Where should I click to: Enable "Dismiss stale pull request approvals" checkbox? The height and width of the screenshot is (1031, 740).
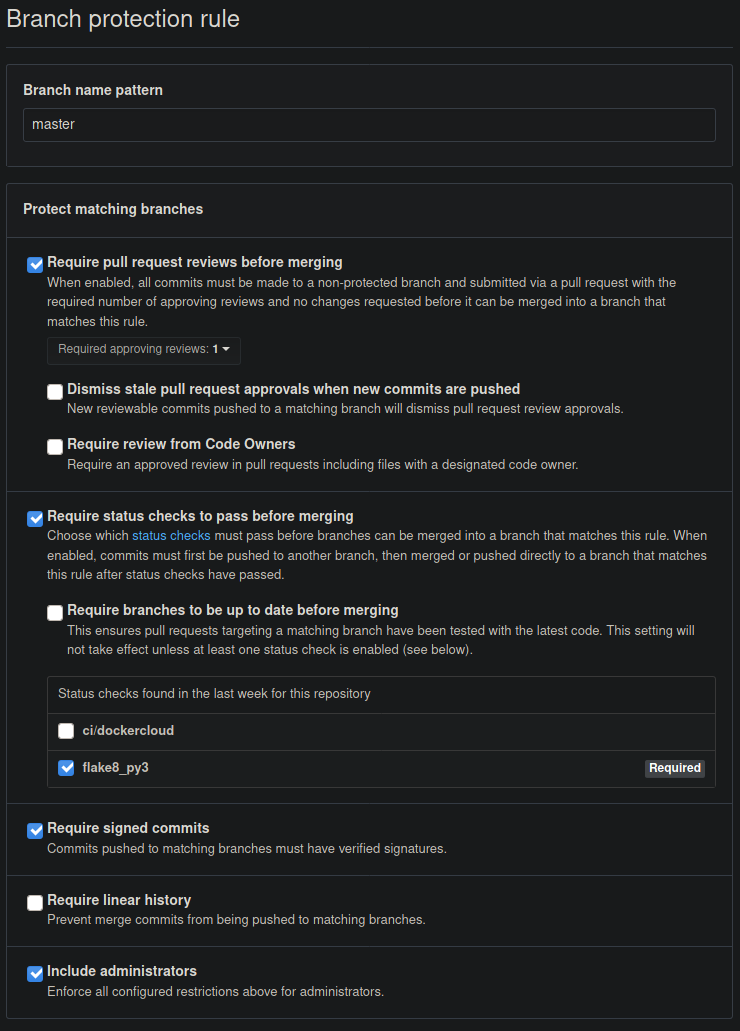55,391
